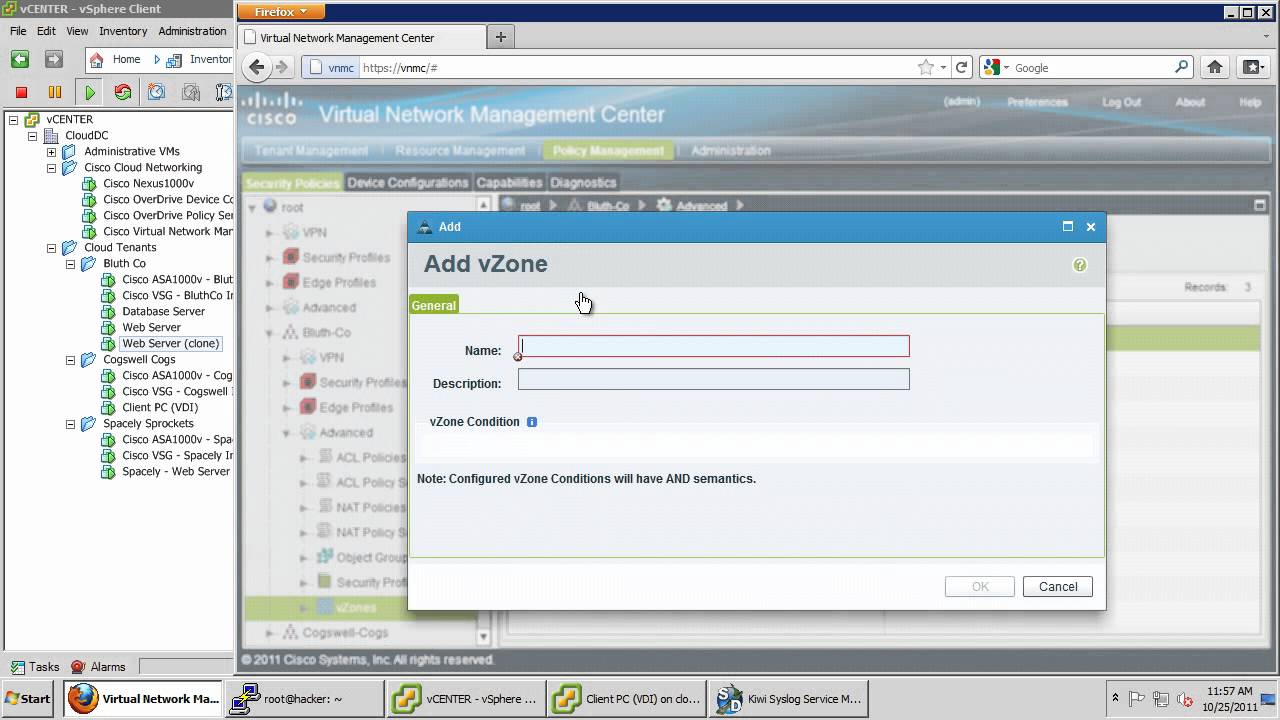Collapse Bluth Co folder

tap(71, 264)
